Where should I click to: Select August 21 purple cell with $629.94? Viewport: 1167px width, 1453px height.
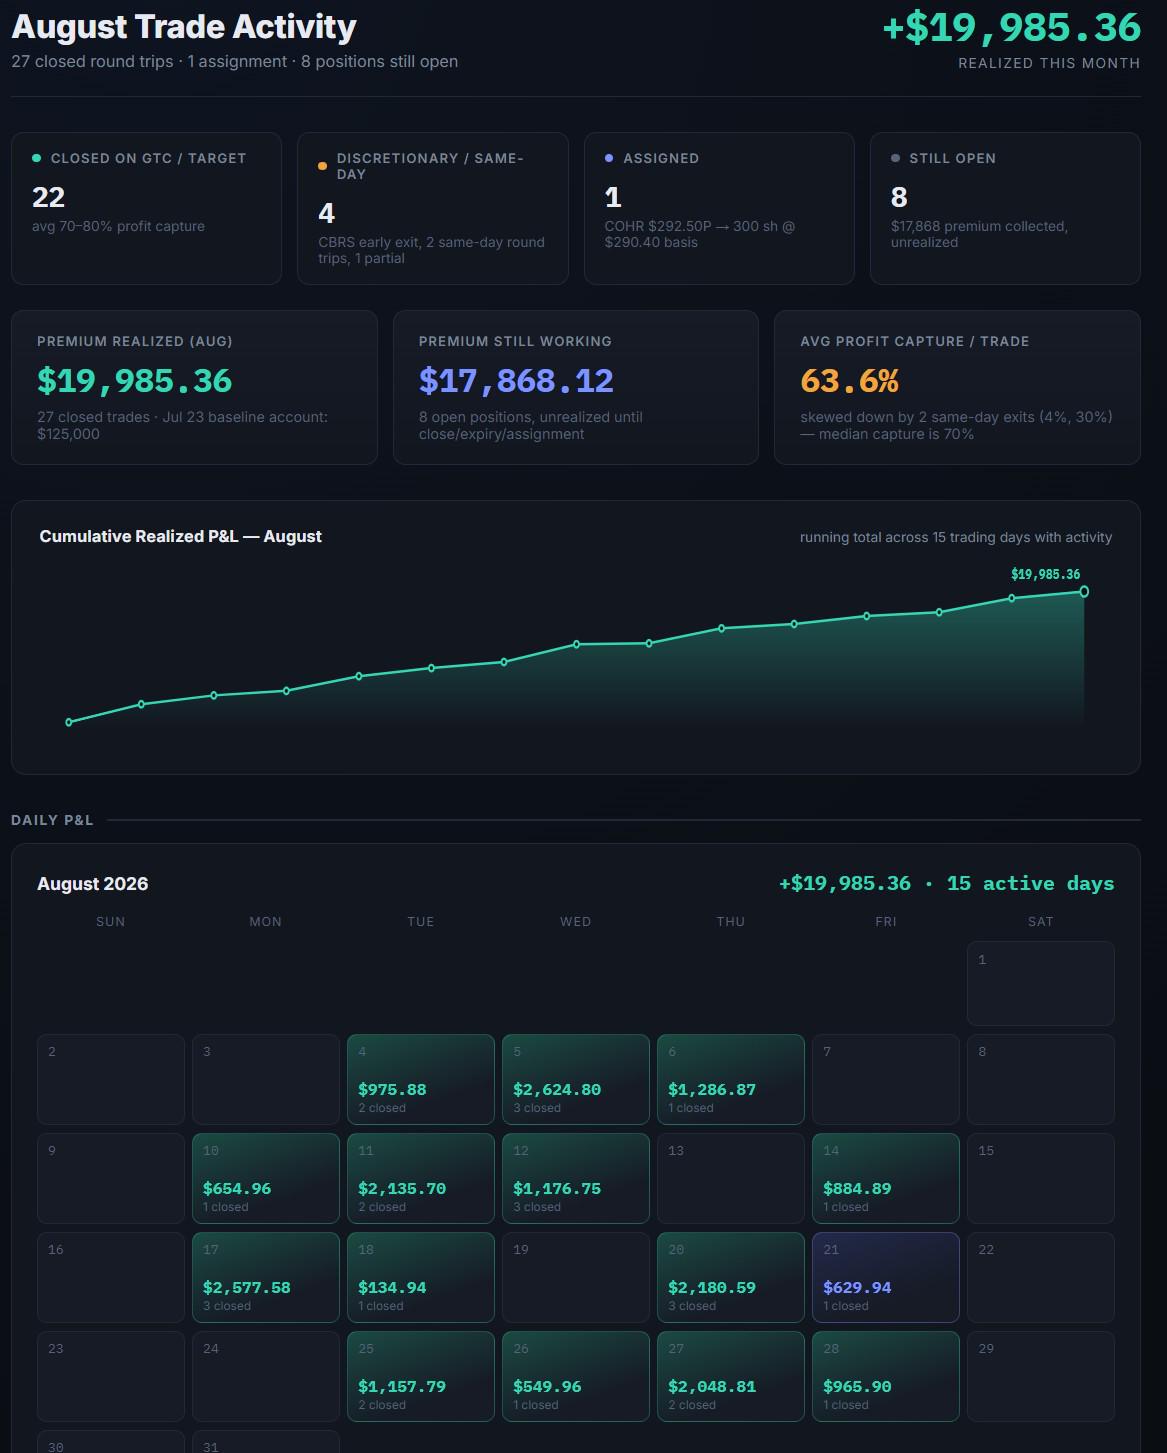(x=886, y=1277)
